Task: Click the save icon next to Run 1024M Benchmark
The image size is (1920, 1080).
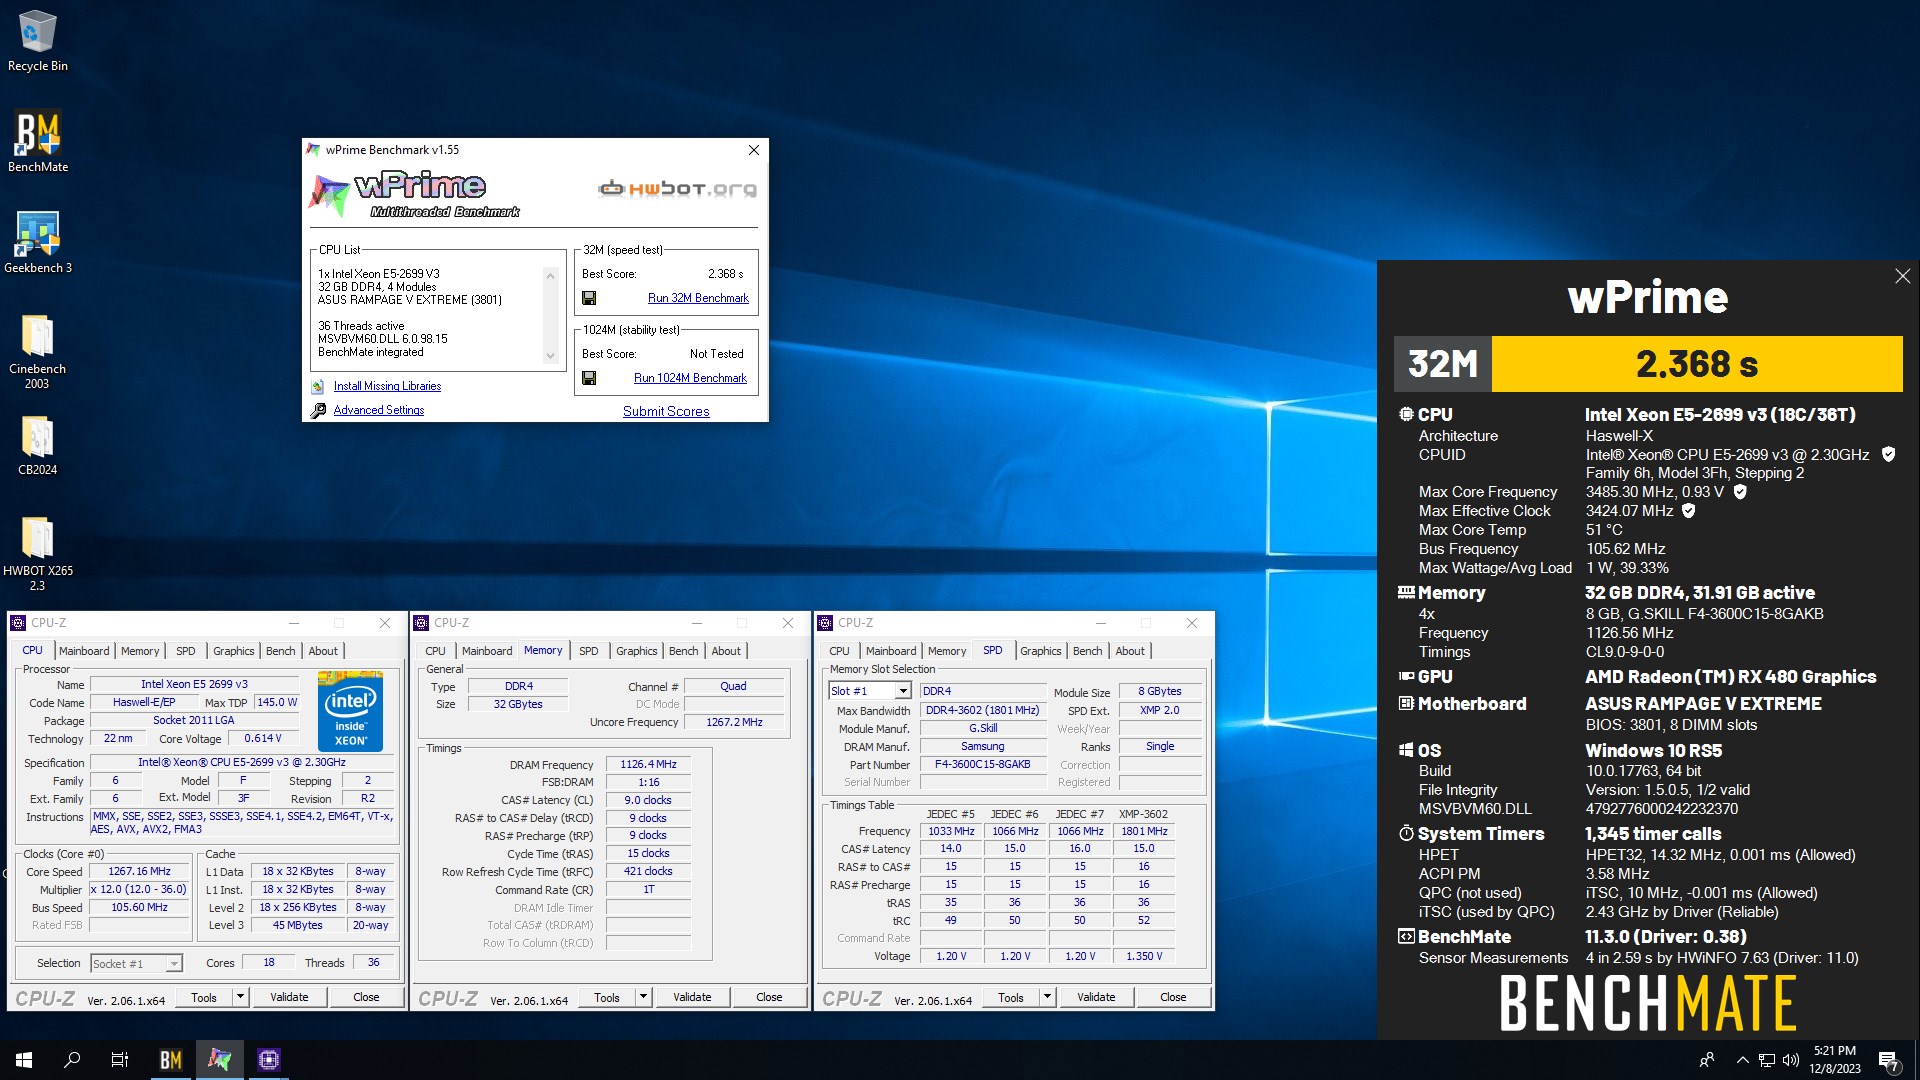Action: [589, 378]
